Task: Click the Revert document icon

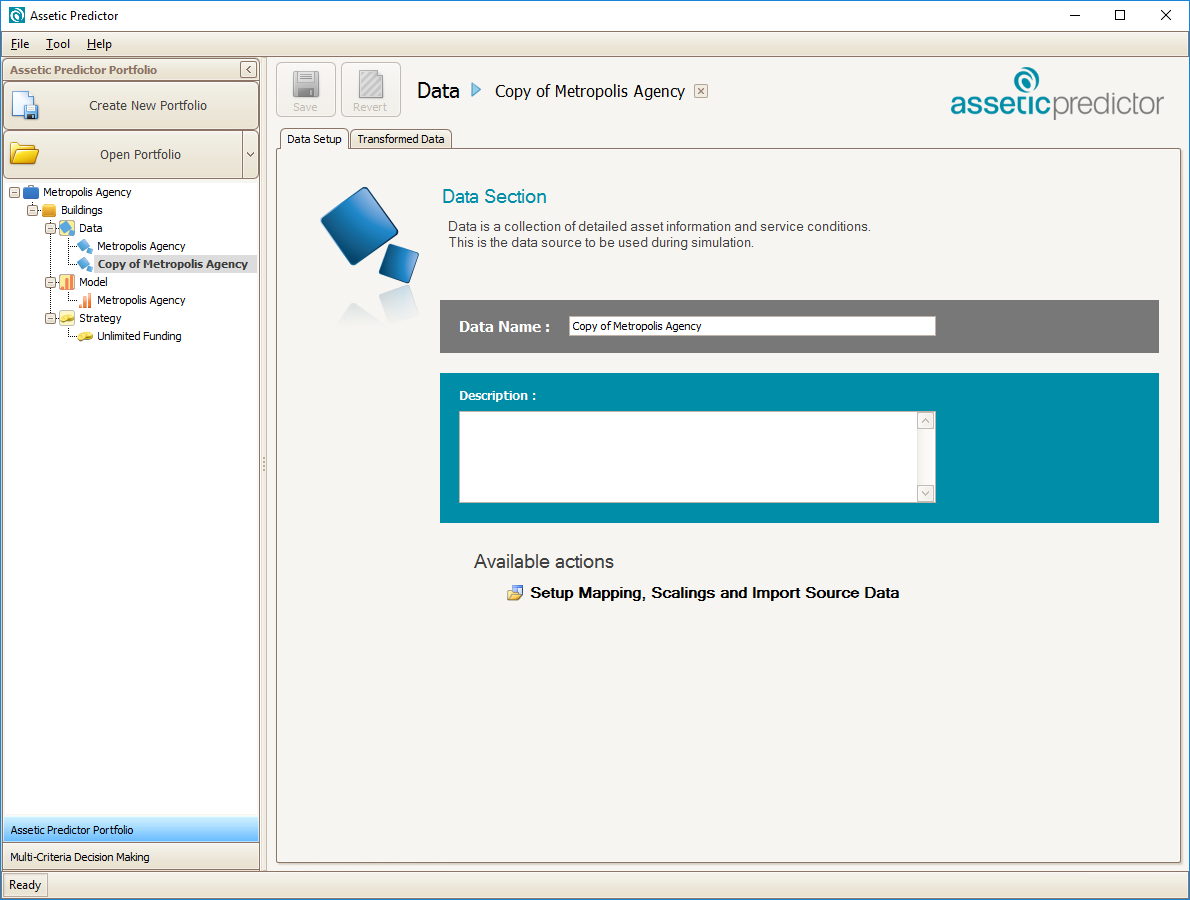Action: (x=371, y=84)
